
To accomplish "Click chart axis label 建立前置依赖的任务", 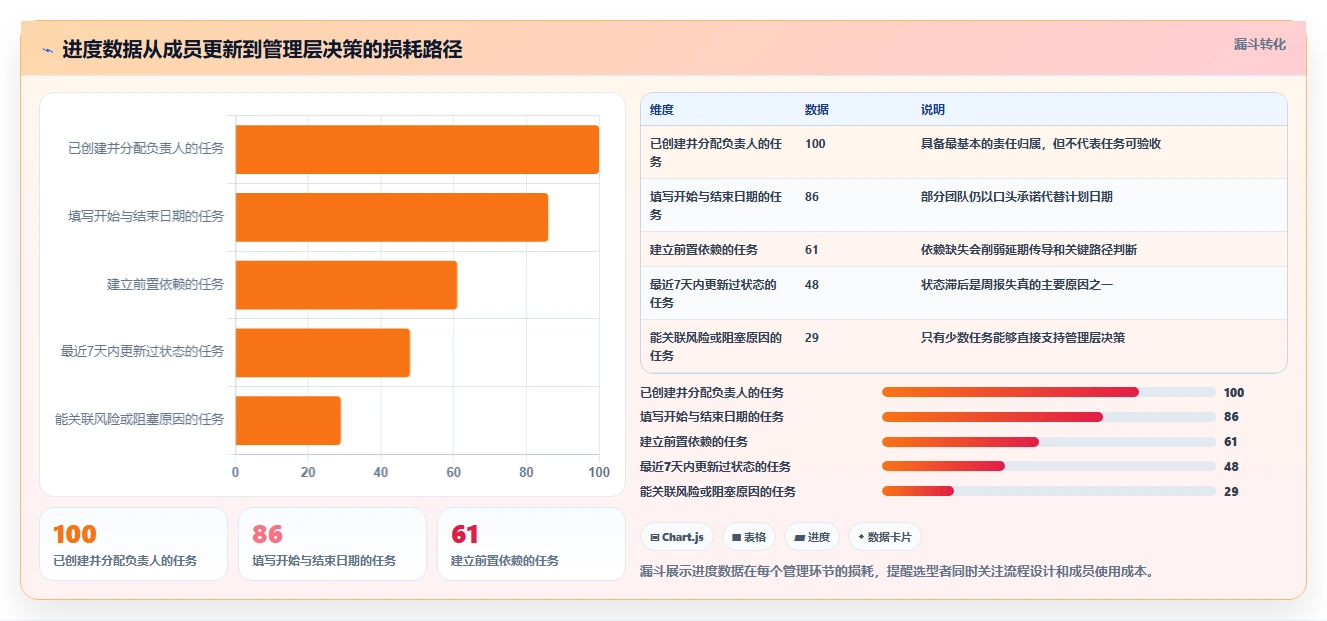I will 166,285.
